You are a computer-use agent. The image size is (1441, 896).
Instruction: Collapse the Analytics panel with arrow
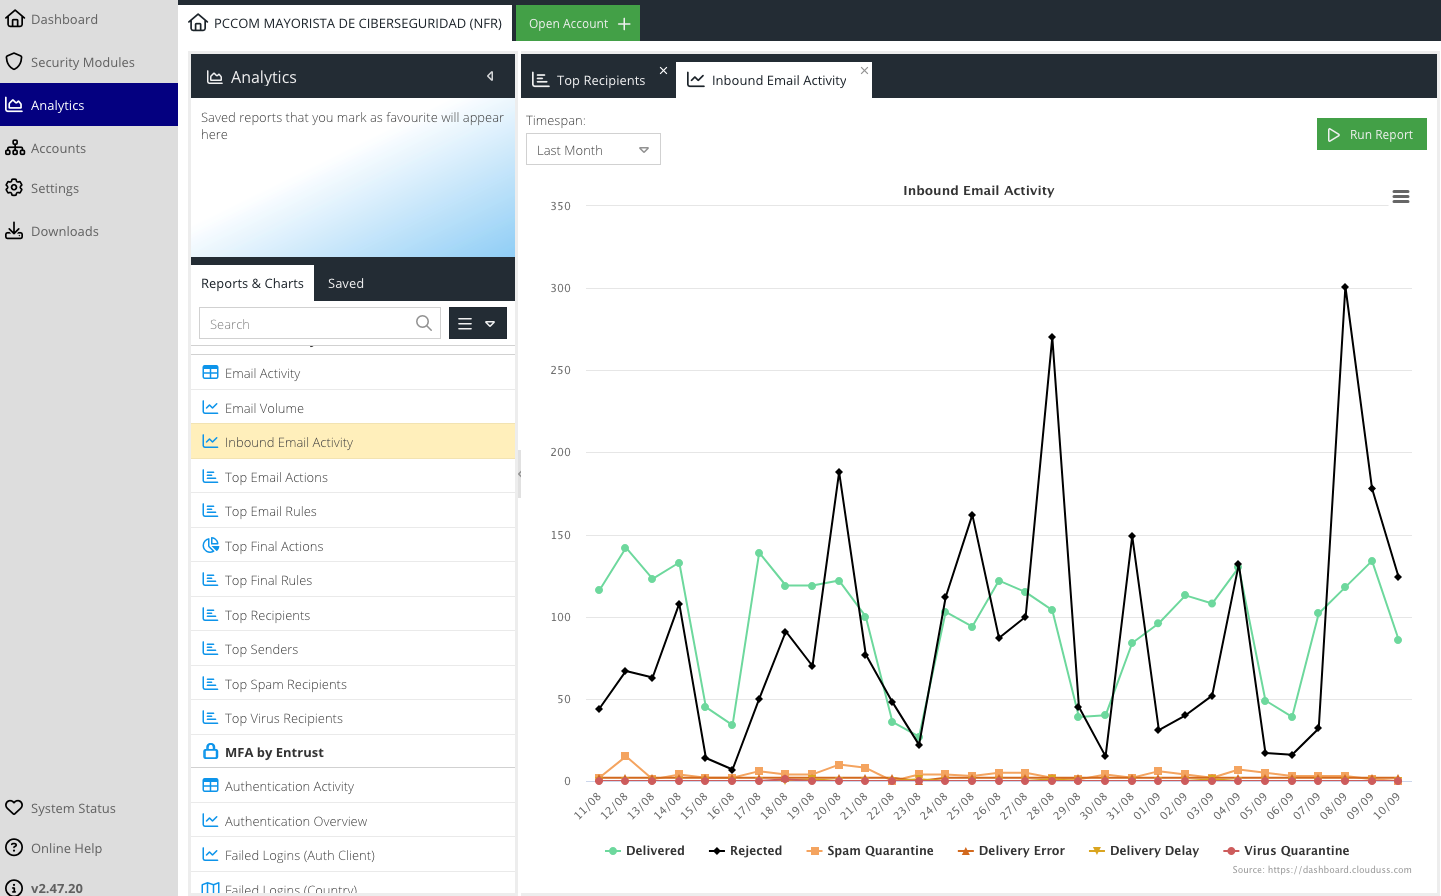[490, 77]
